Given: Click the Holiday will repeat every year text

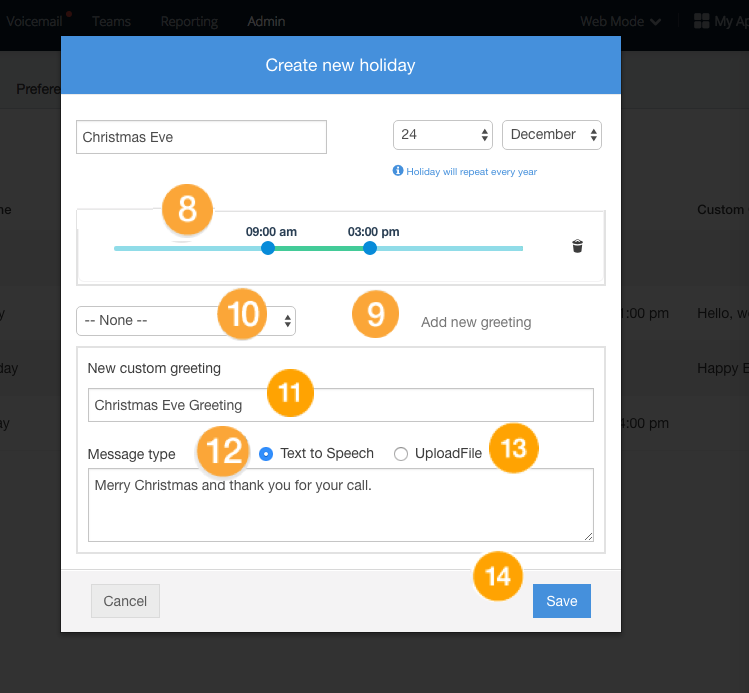Looking at the screenshot, I should (x=471, y=171).
